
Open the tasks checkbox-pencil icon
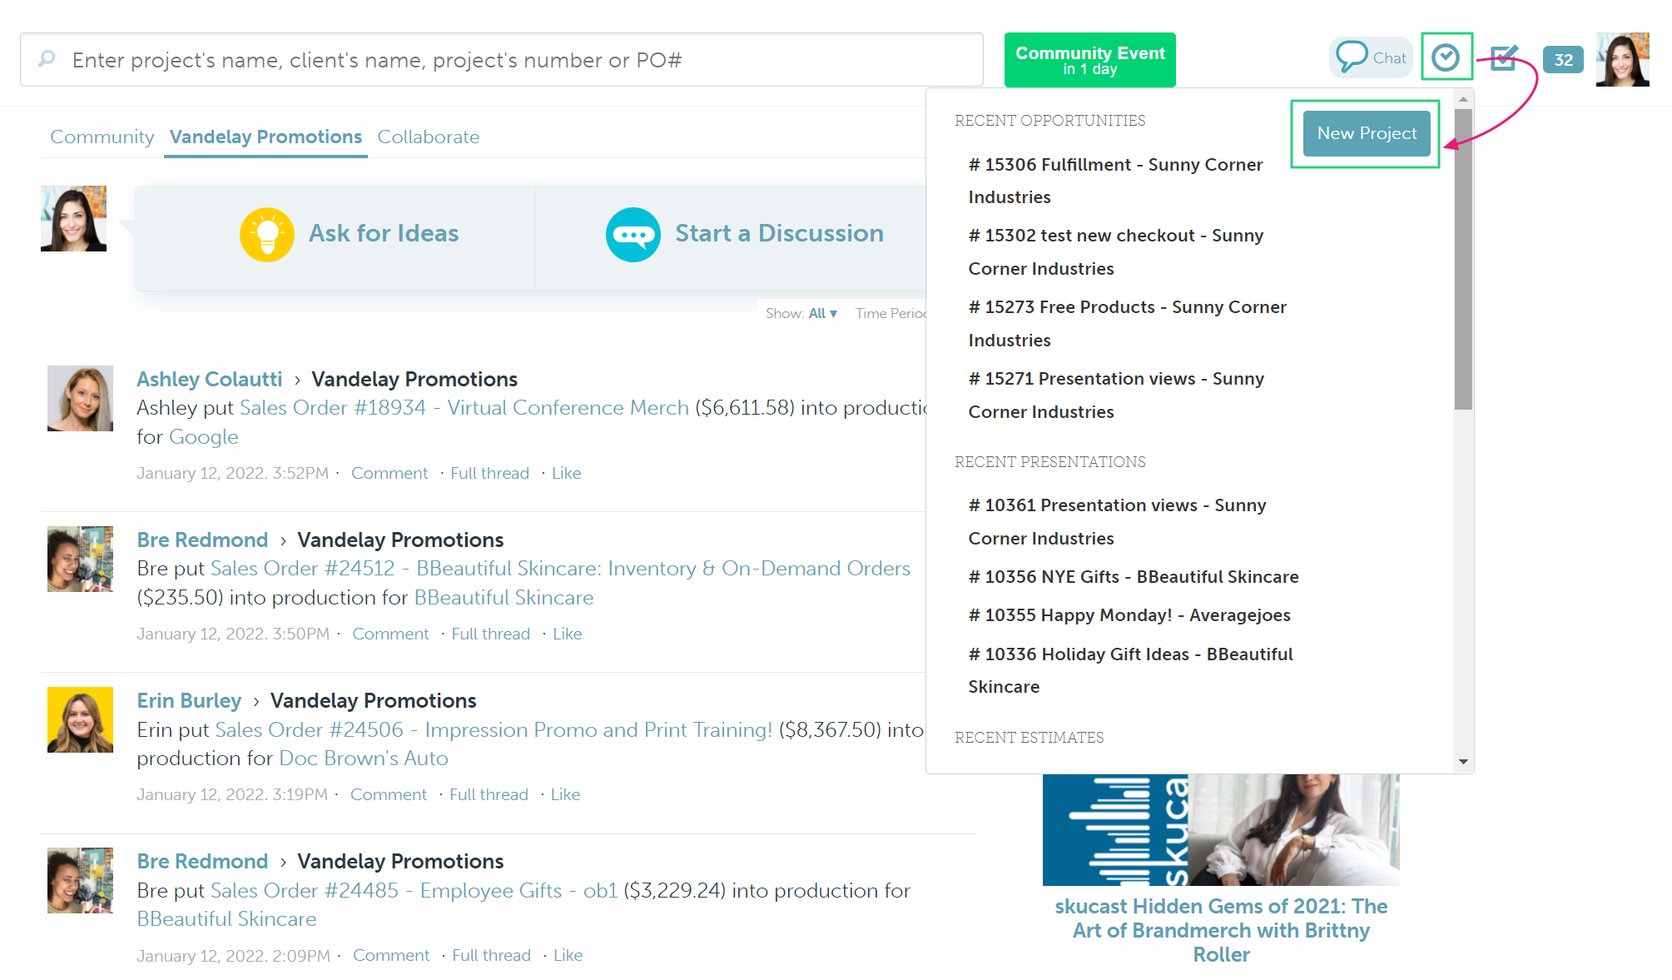click(x=1504, y=58)
